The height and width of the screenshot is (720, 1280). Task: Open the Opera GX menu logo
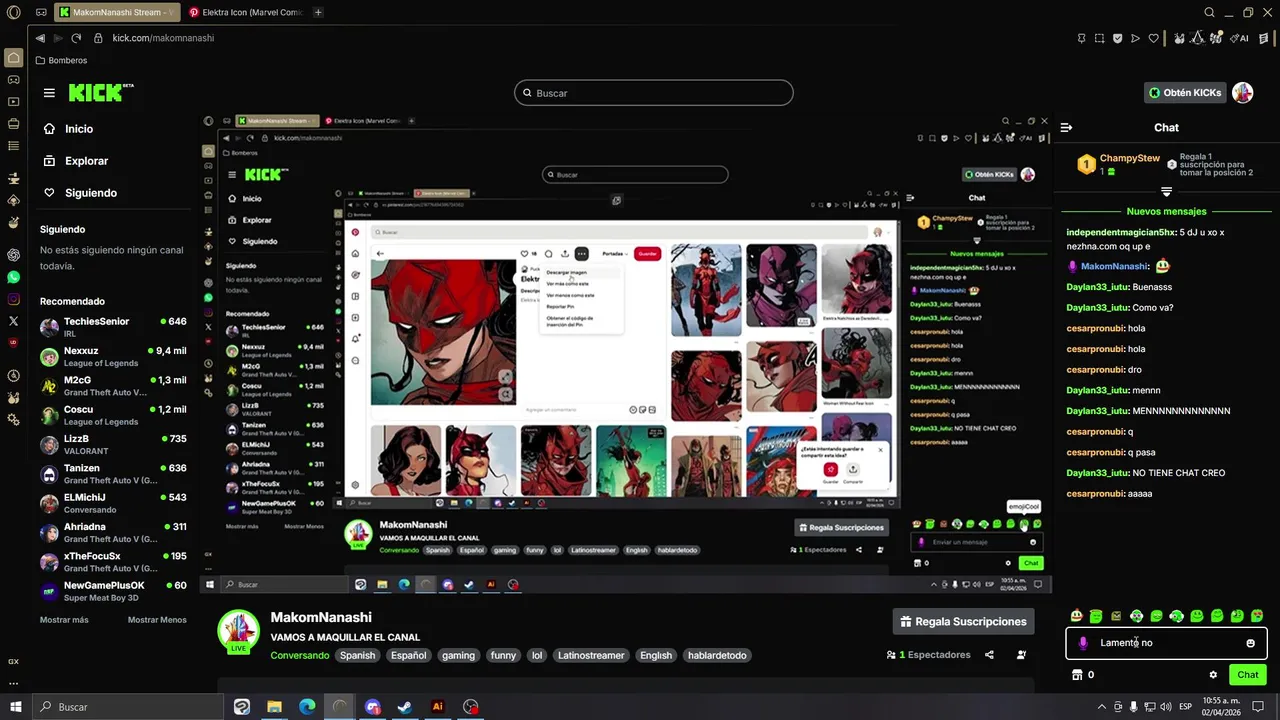pyautogui.click(x=13, y=12)
